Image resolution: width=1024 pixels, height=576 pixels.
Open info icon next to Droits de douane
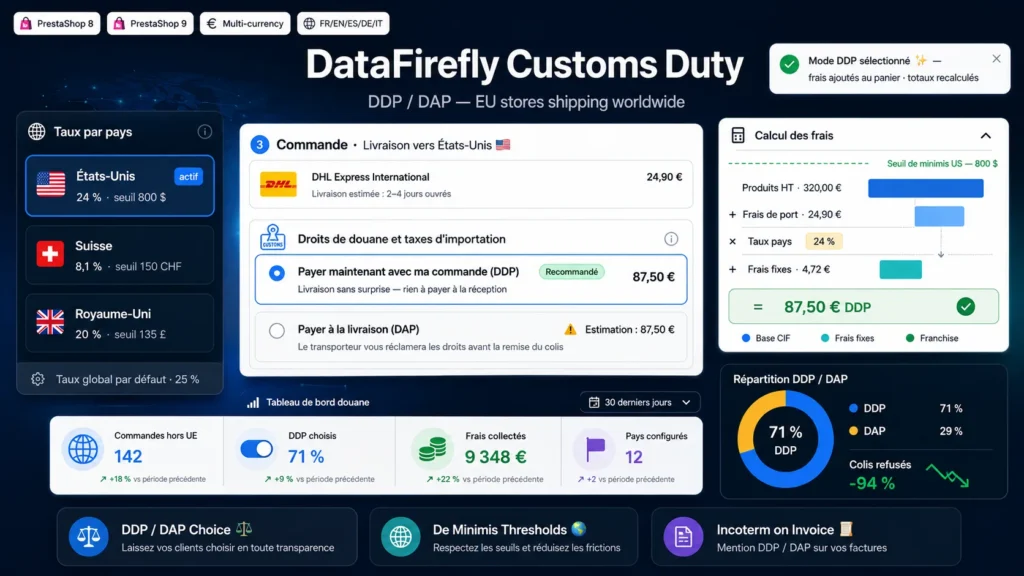click(671, 238)
